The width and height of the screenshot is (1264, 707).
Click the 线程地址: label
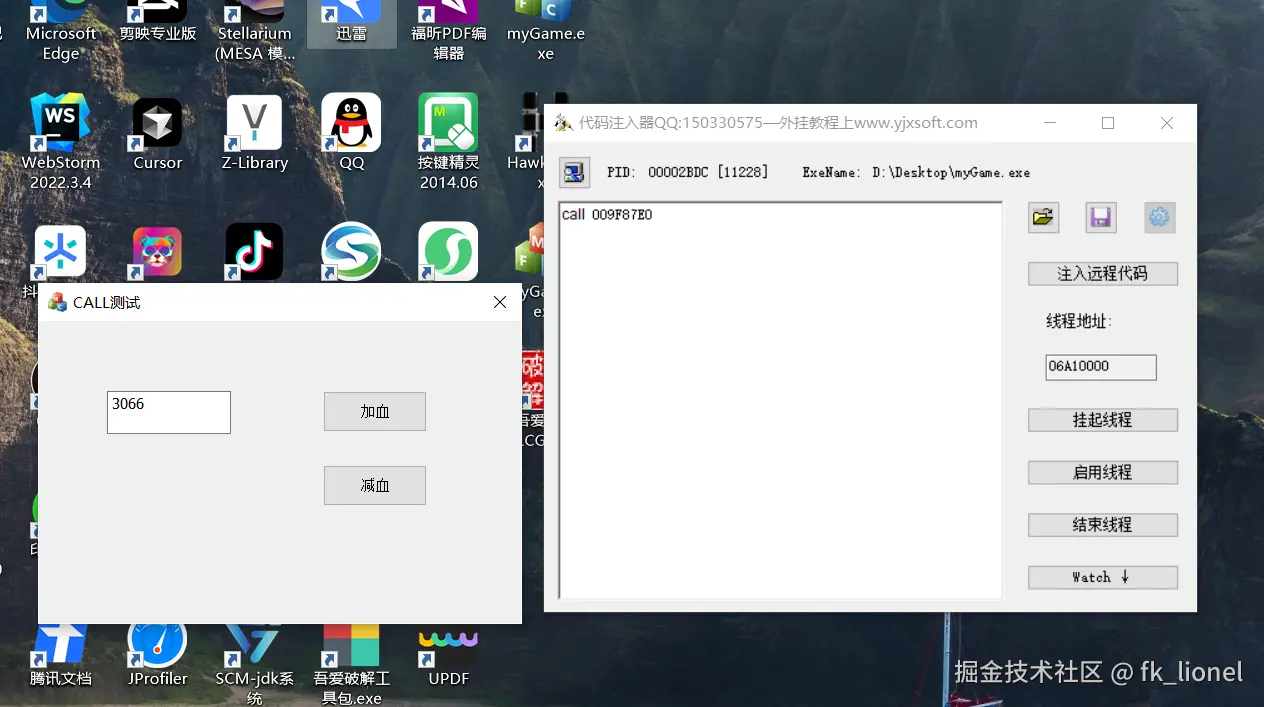point(1079,321)
